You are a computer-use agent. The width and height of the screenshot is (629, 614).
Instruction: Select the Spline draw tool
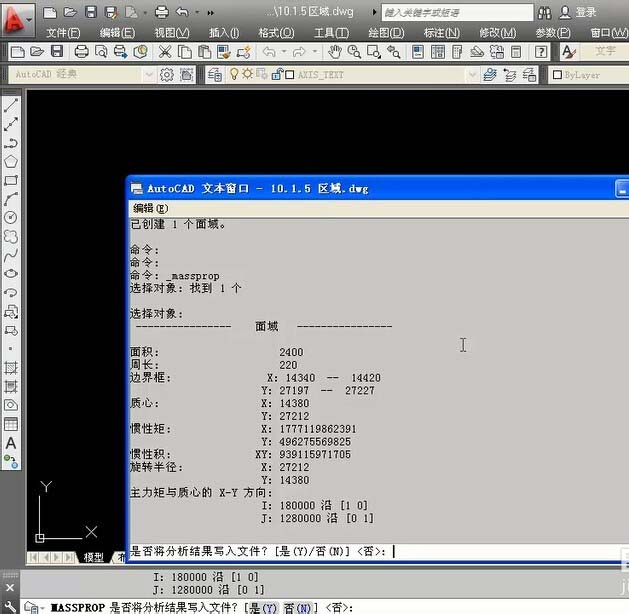[x=11, y=255]
